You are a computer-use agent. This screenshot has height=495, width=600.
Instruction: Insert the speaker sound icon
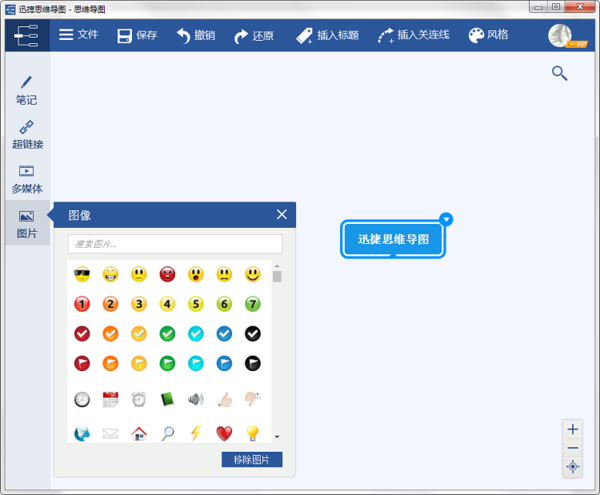tap(196, 399)
